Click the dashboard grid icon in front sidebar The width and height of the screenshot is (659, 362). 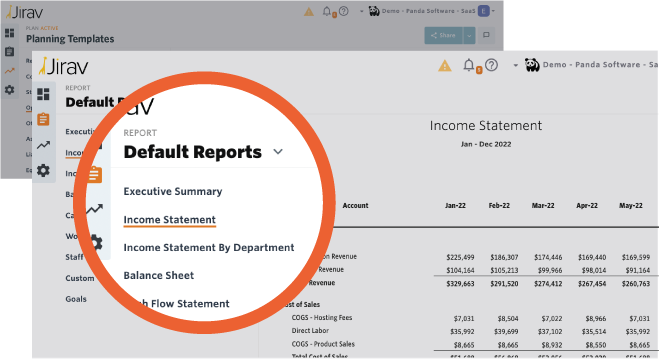coord(43,94)
